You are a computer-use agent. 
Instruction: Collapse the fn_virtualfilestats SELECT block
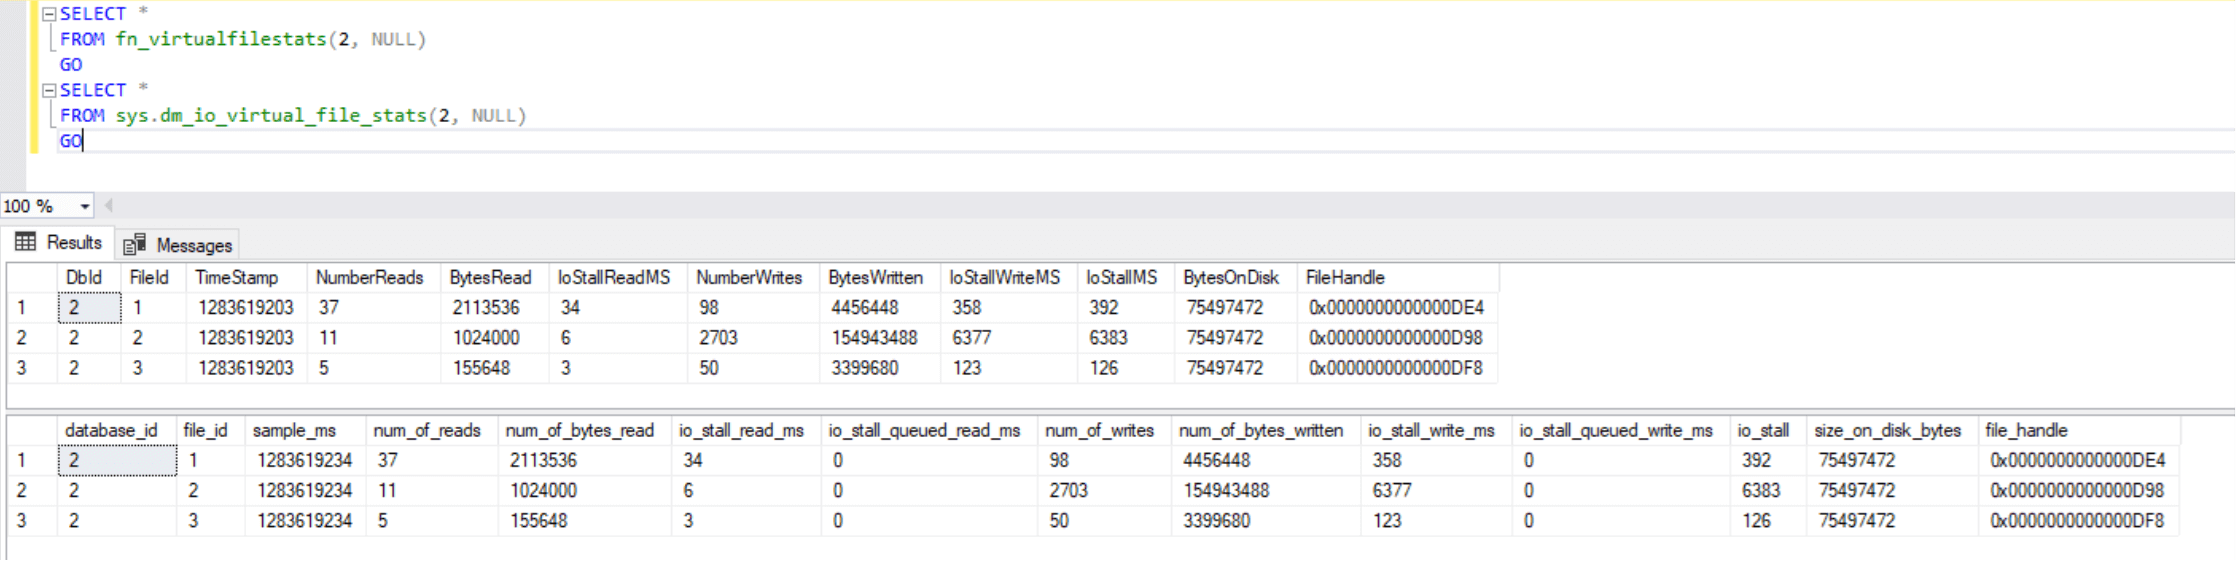point(48,14)
